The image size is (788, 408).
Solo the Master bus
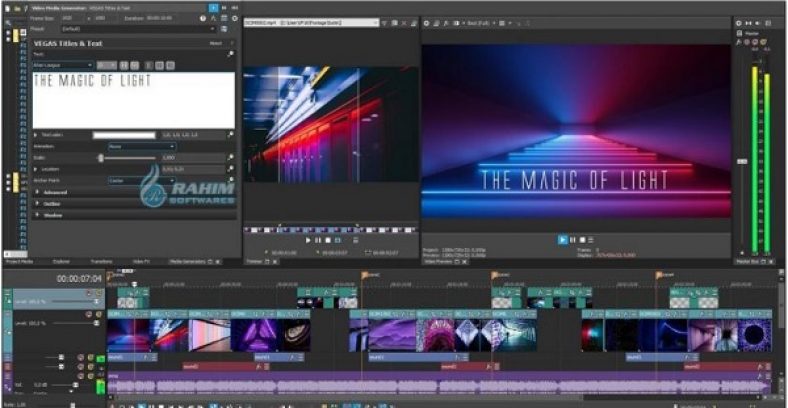point(763,42)
